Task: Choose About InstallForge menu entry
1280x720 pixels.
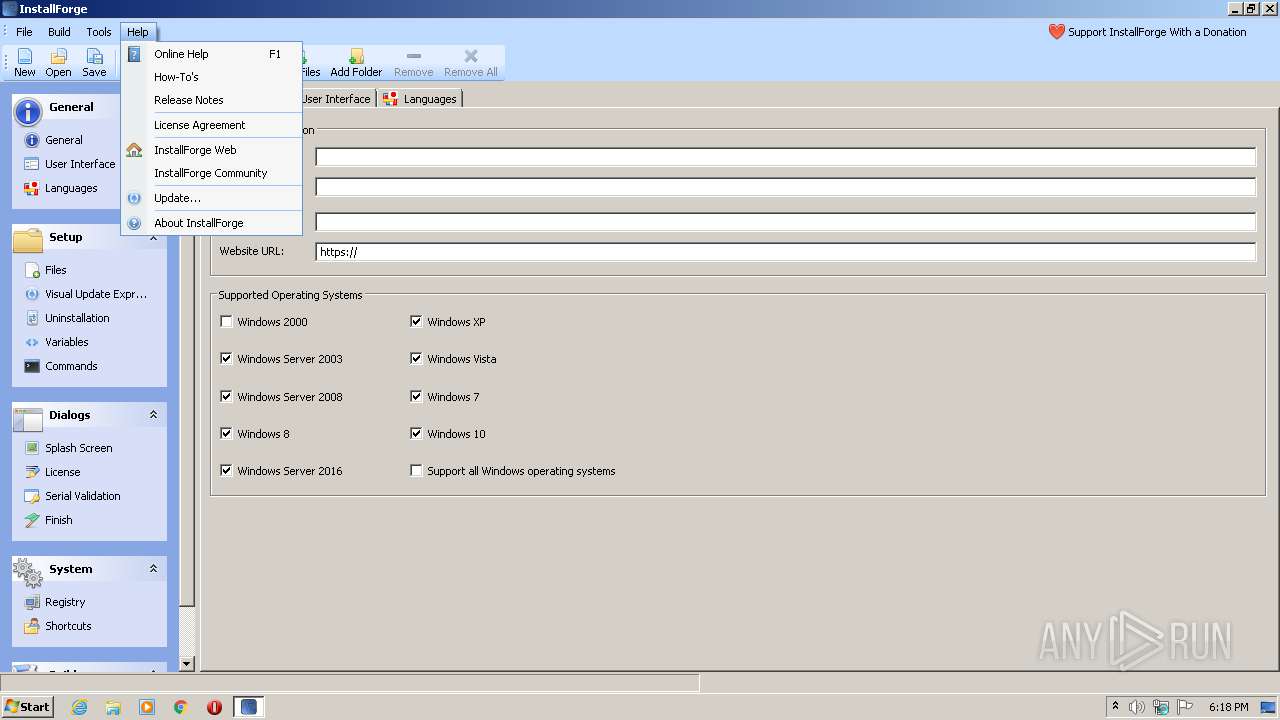Action: click(x=211, y=223)
